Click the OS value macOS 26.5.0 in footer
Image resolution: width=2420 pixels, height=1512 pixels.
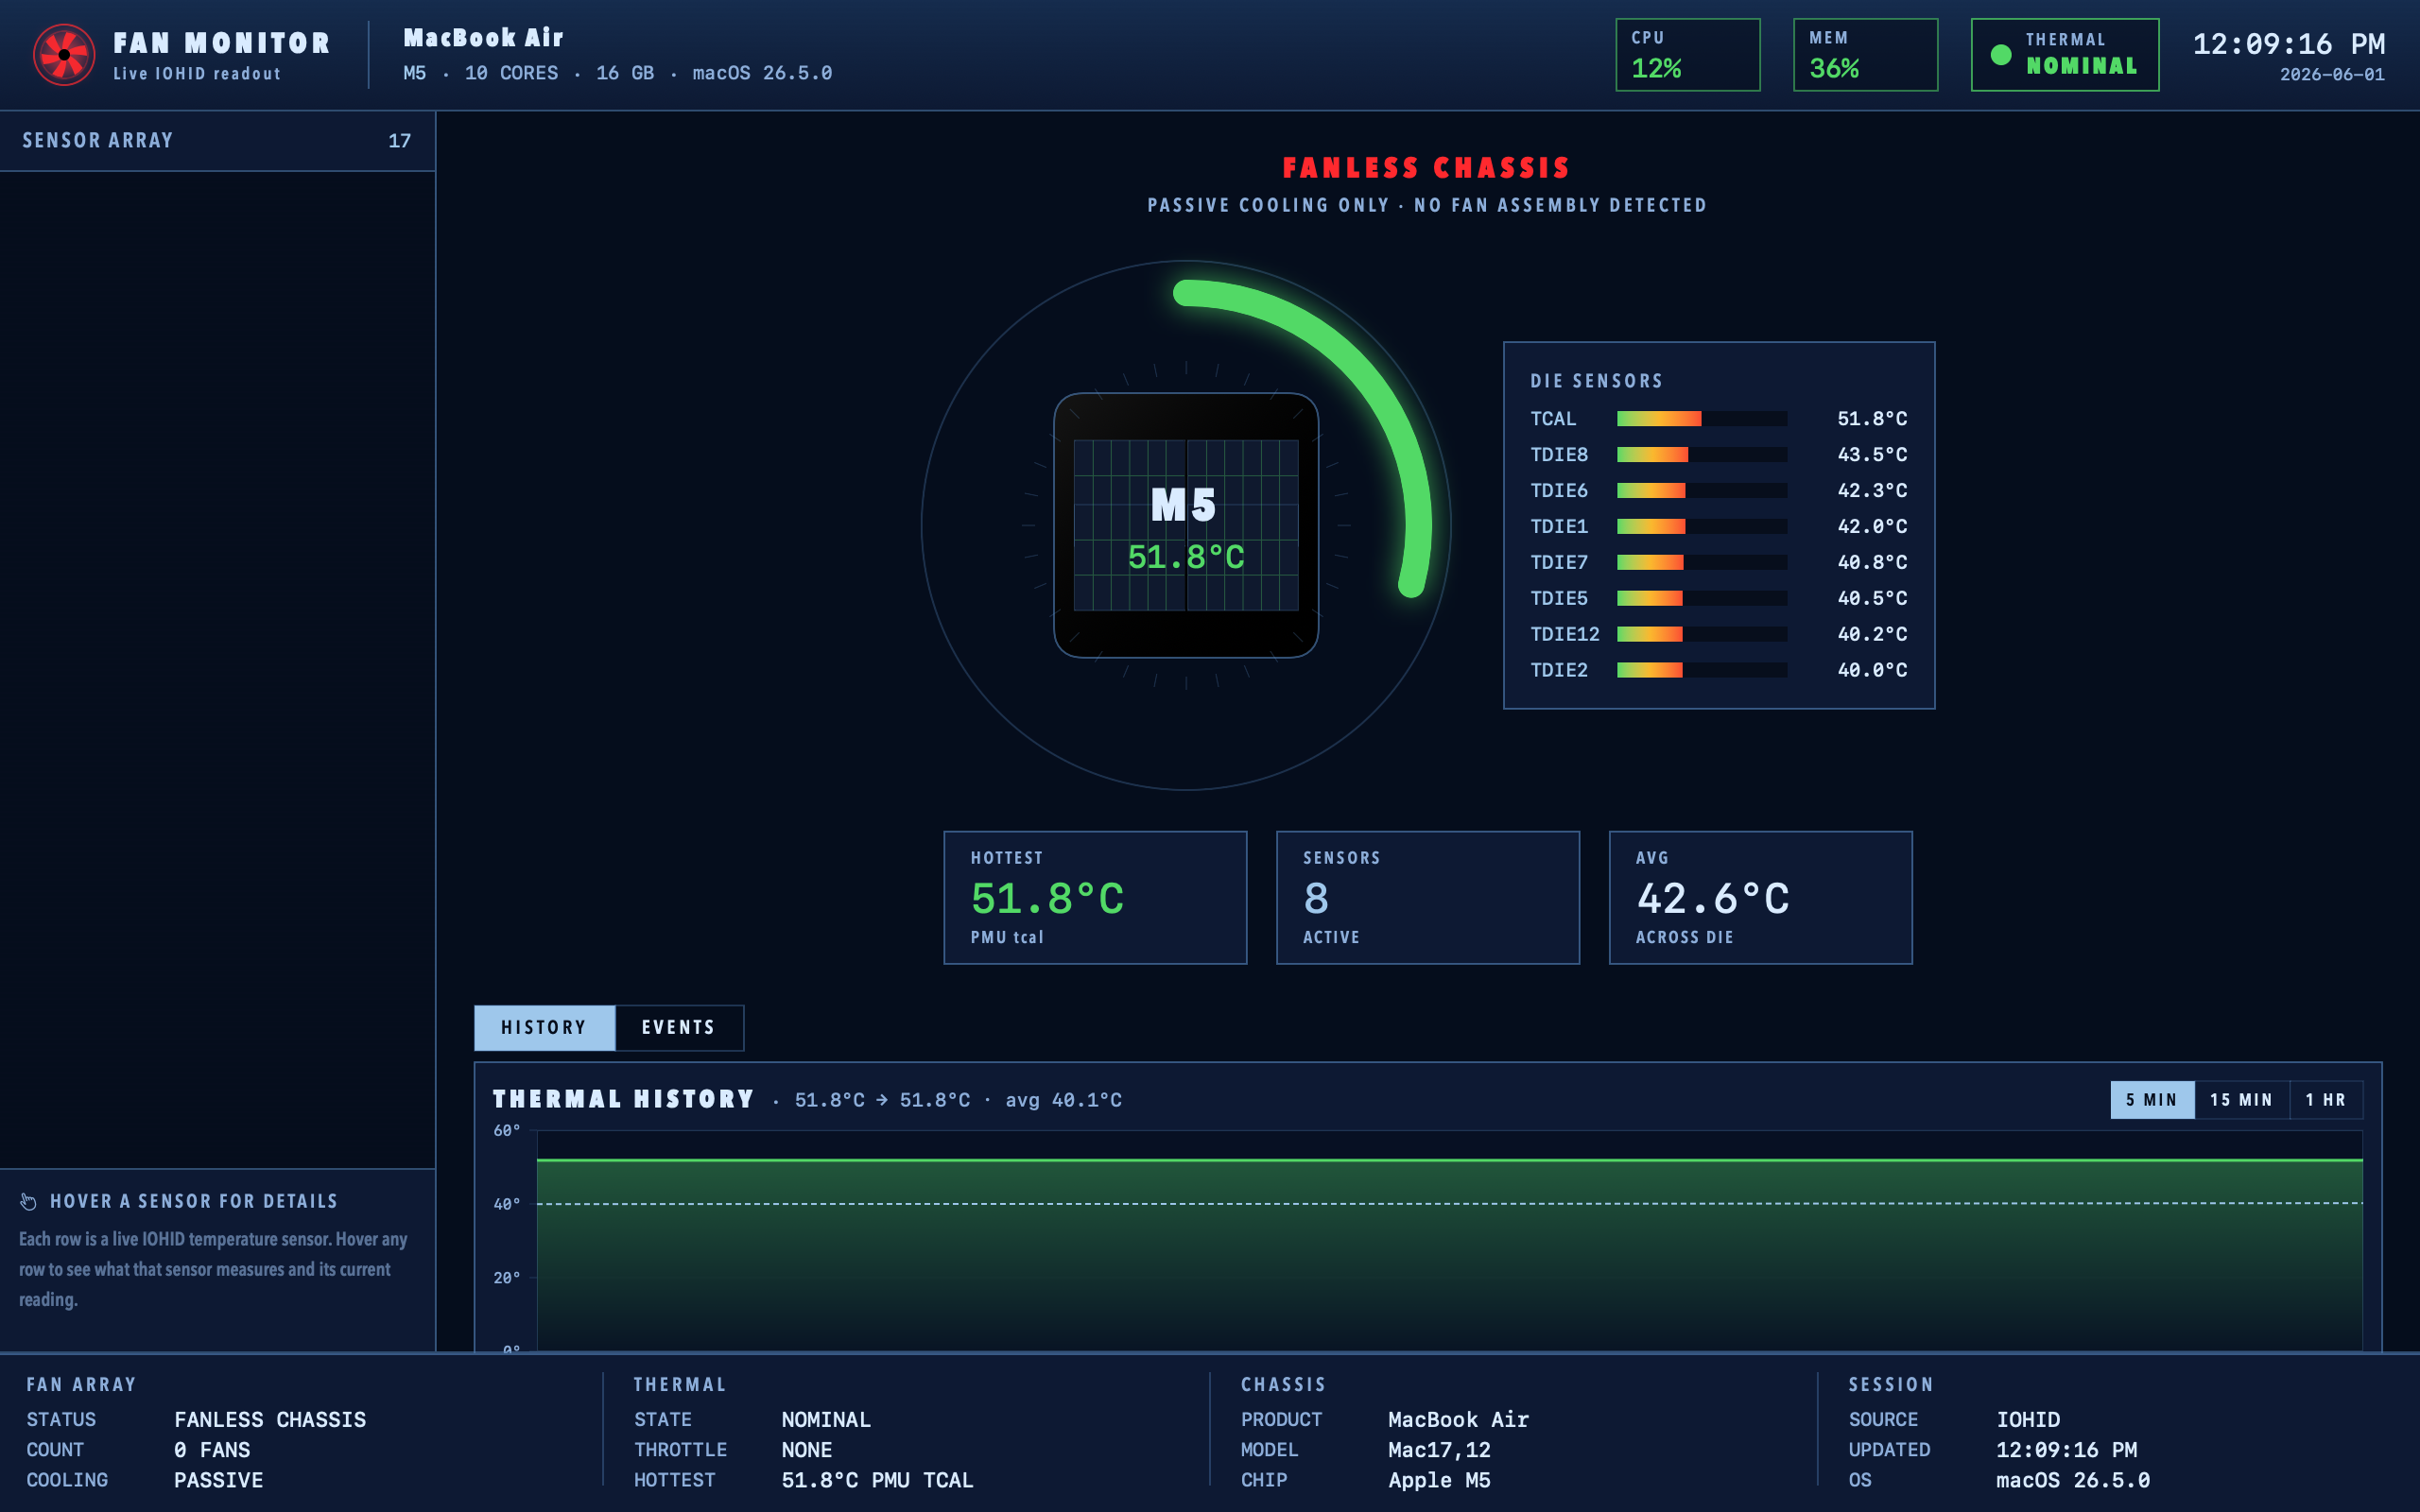[x=2073, y=1480]
